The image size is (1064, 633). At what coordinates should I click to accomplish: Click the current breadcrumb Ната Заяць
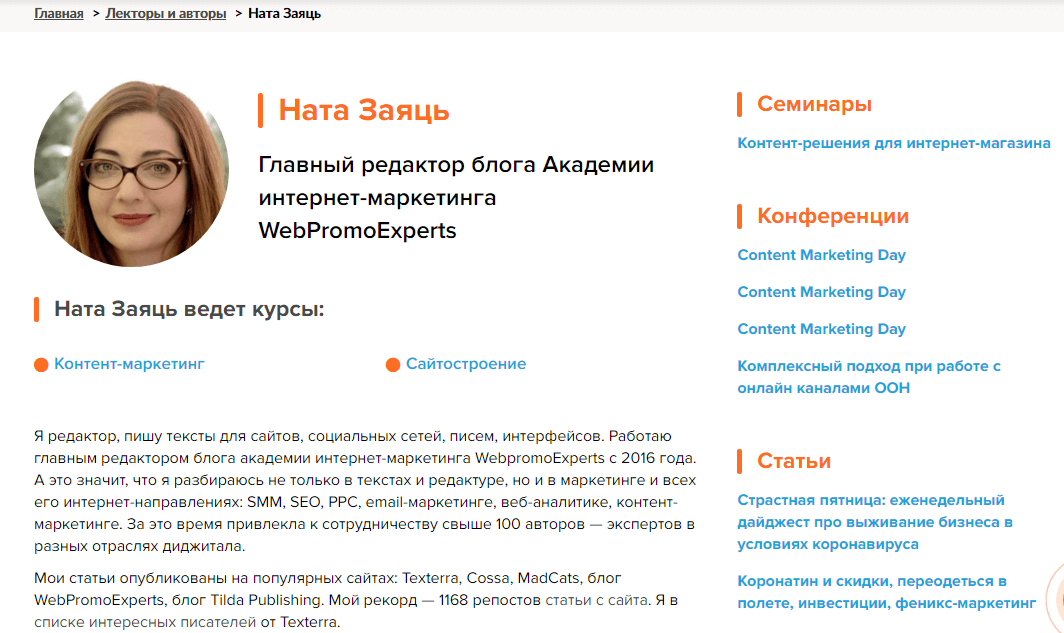coord(284,14)
